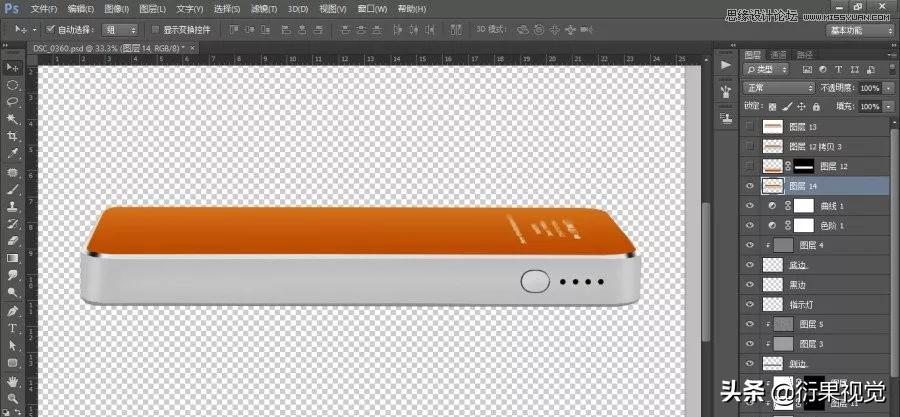Viewport: 900px width, 417px height.
Task: Show hidden layer 图层 12 拷贝 3
Action: click(x=749, y=146)
